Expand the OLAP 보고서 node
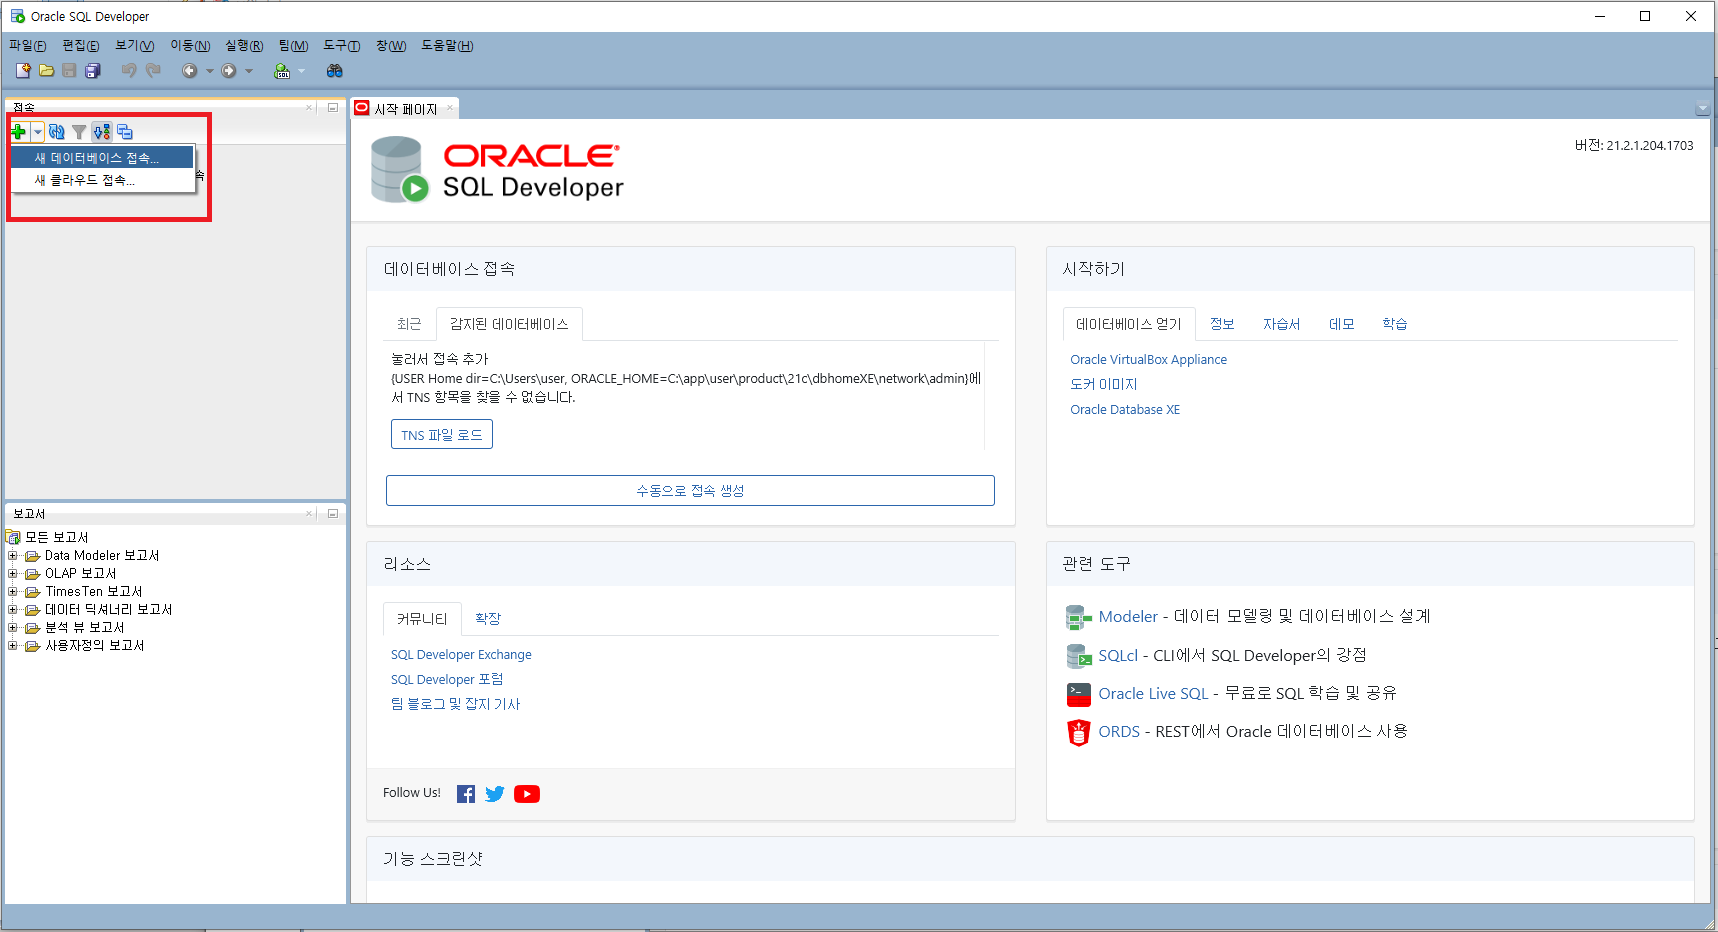This screenshot has height=932, width=1718. 13,574
